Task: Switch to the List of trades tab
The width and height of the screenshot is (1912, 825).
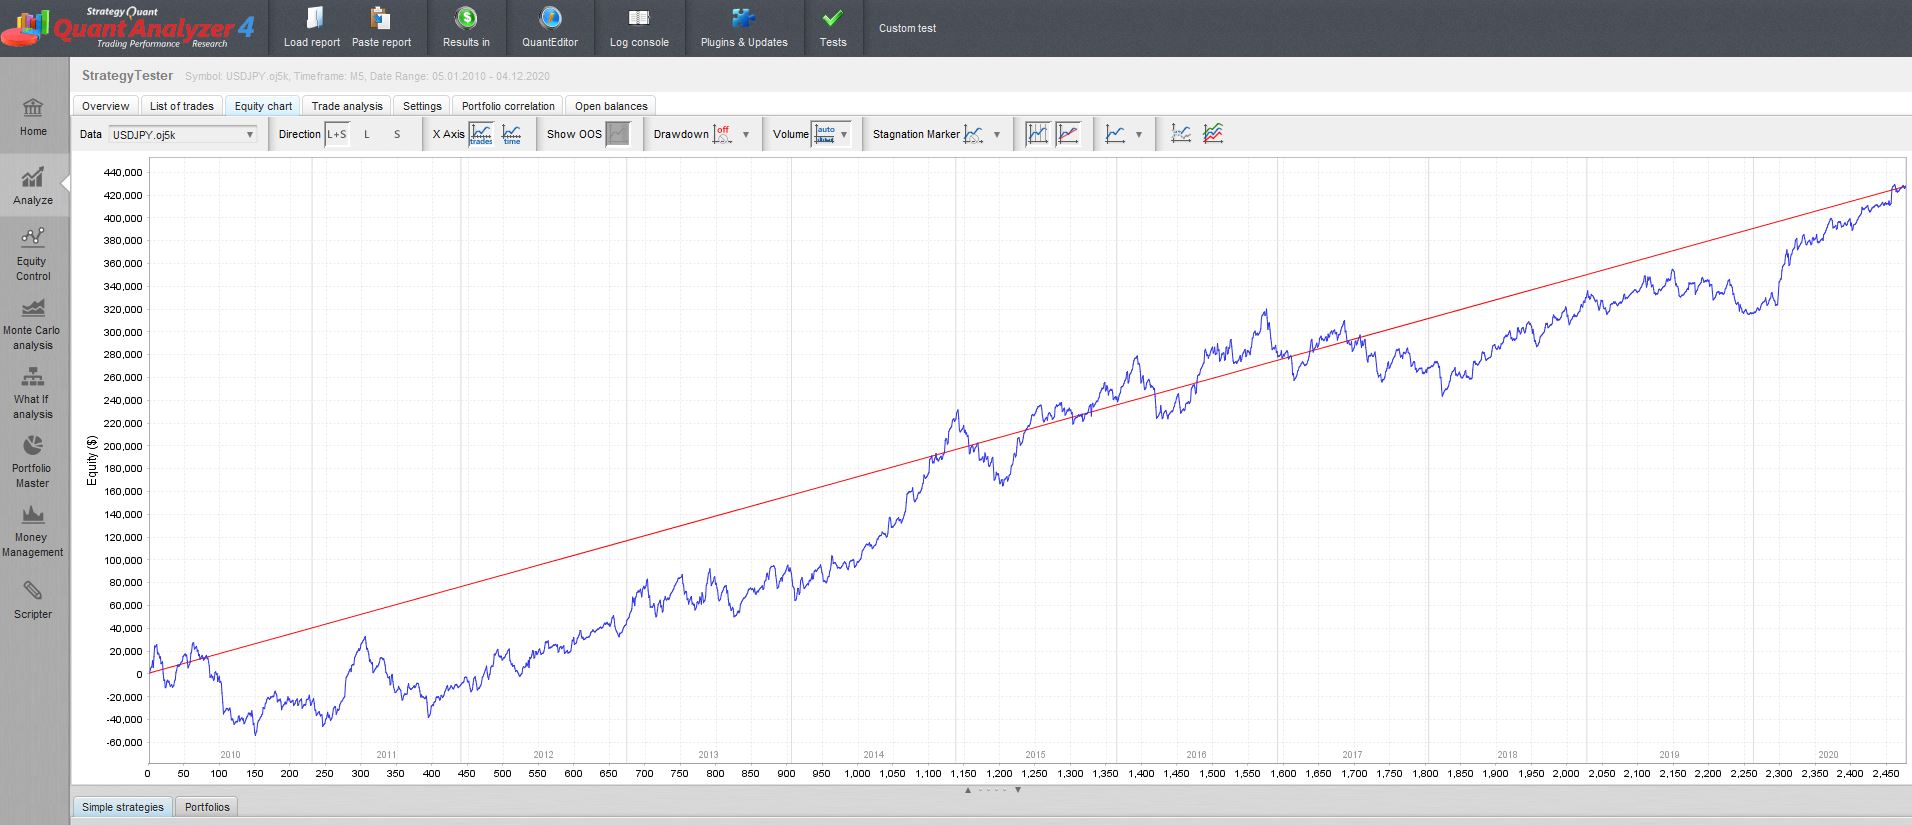Action: click(x=181, y=106)
